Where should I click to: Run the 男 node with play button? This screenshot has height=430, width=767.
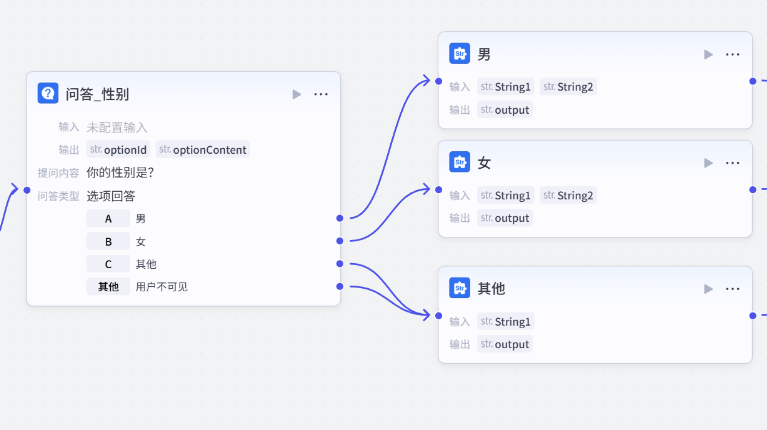tap(708, 54)
